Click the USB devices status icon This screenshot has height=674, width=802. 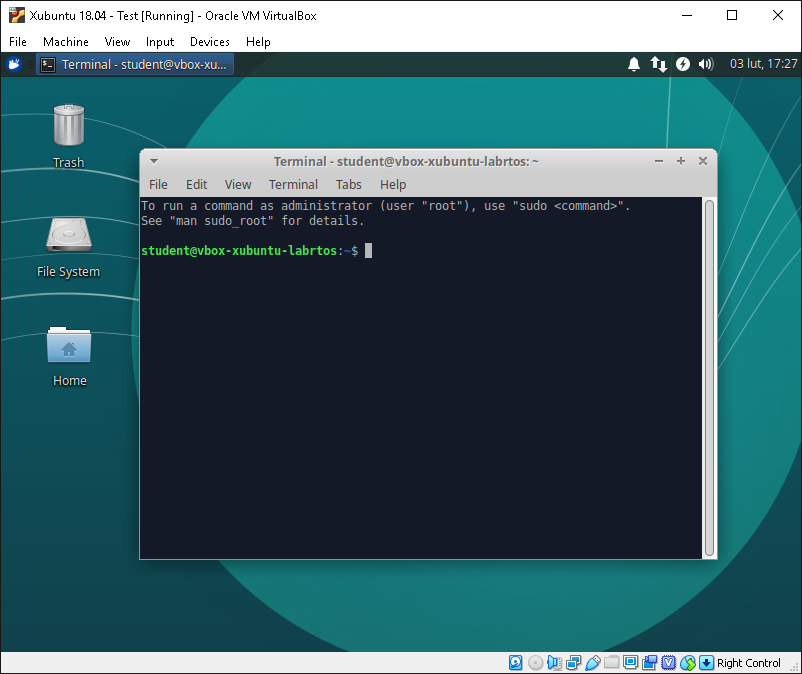click(593, 663)
